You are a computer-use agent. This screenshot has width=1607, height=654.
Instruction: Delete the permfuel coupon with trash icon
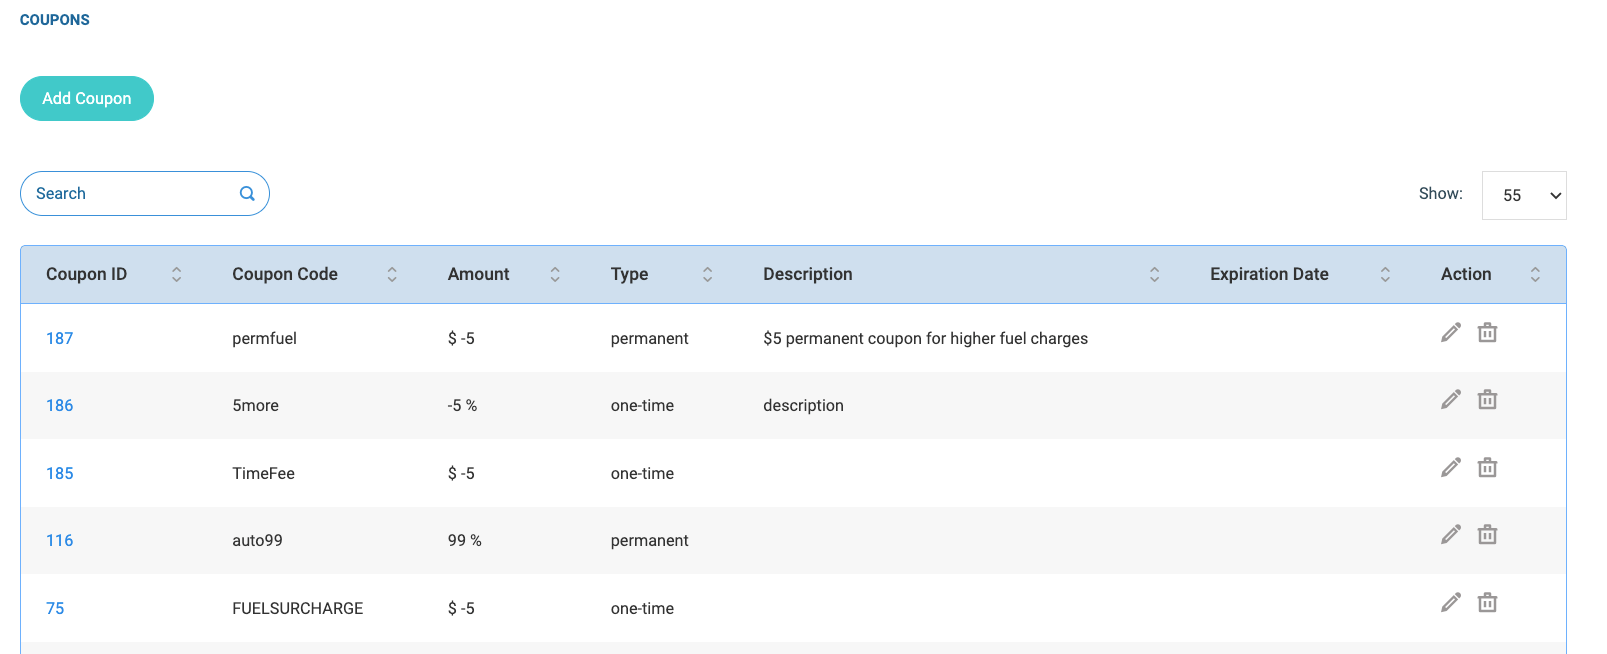(1488, 332)
